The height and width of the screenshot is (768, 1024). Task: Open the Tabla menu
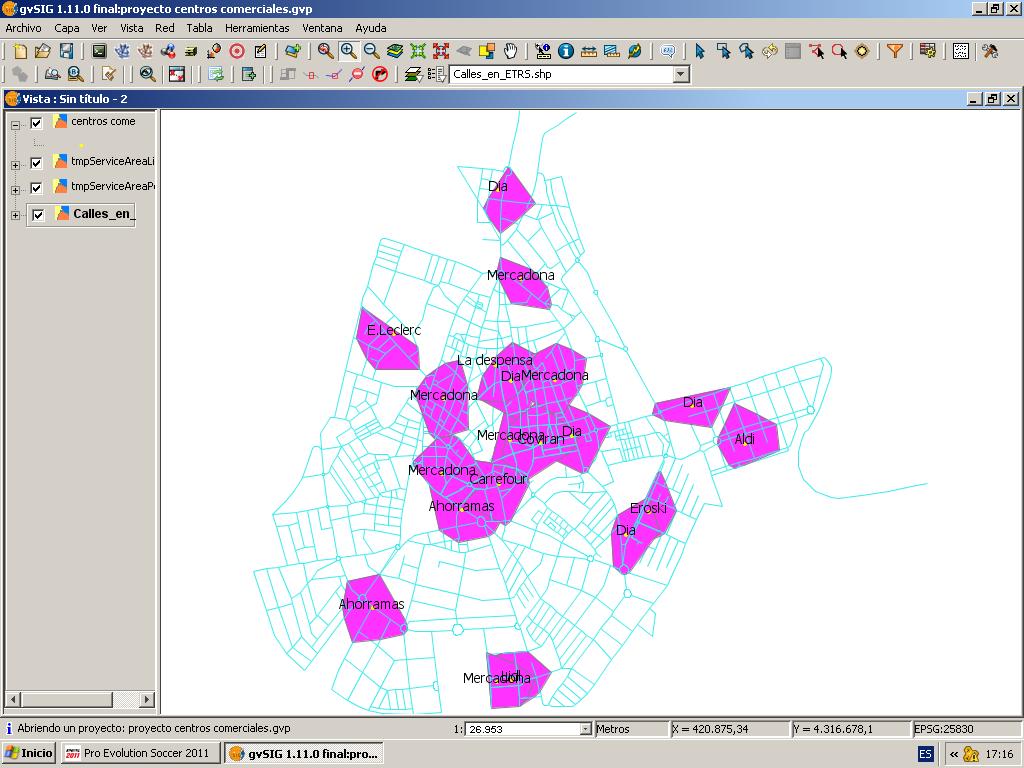click(x=199, y=28)
